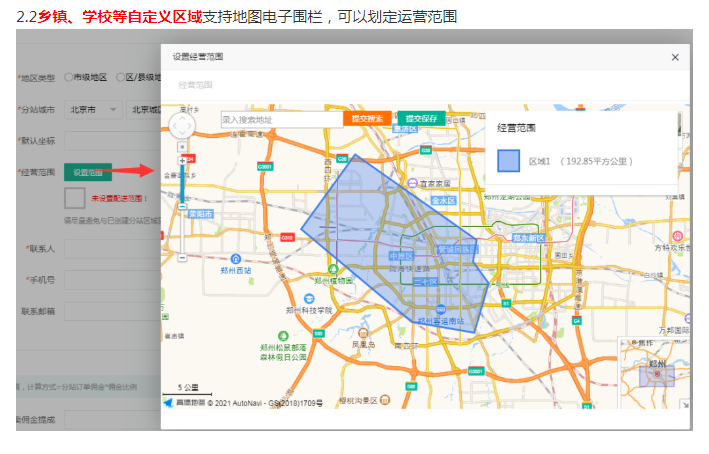The image size is (709, 454).
Task: Click the 录入搜索地址 search input field
Action: (x=281, y=119)
